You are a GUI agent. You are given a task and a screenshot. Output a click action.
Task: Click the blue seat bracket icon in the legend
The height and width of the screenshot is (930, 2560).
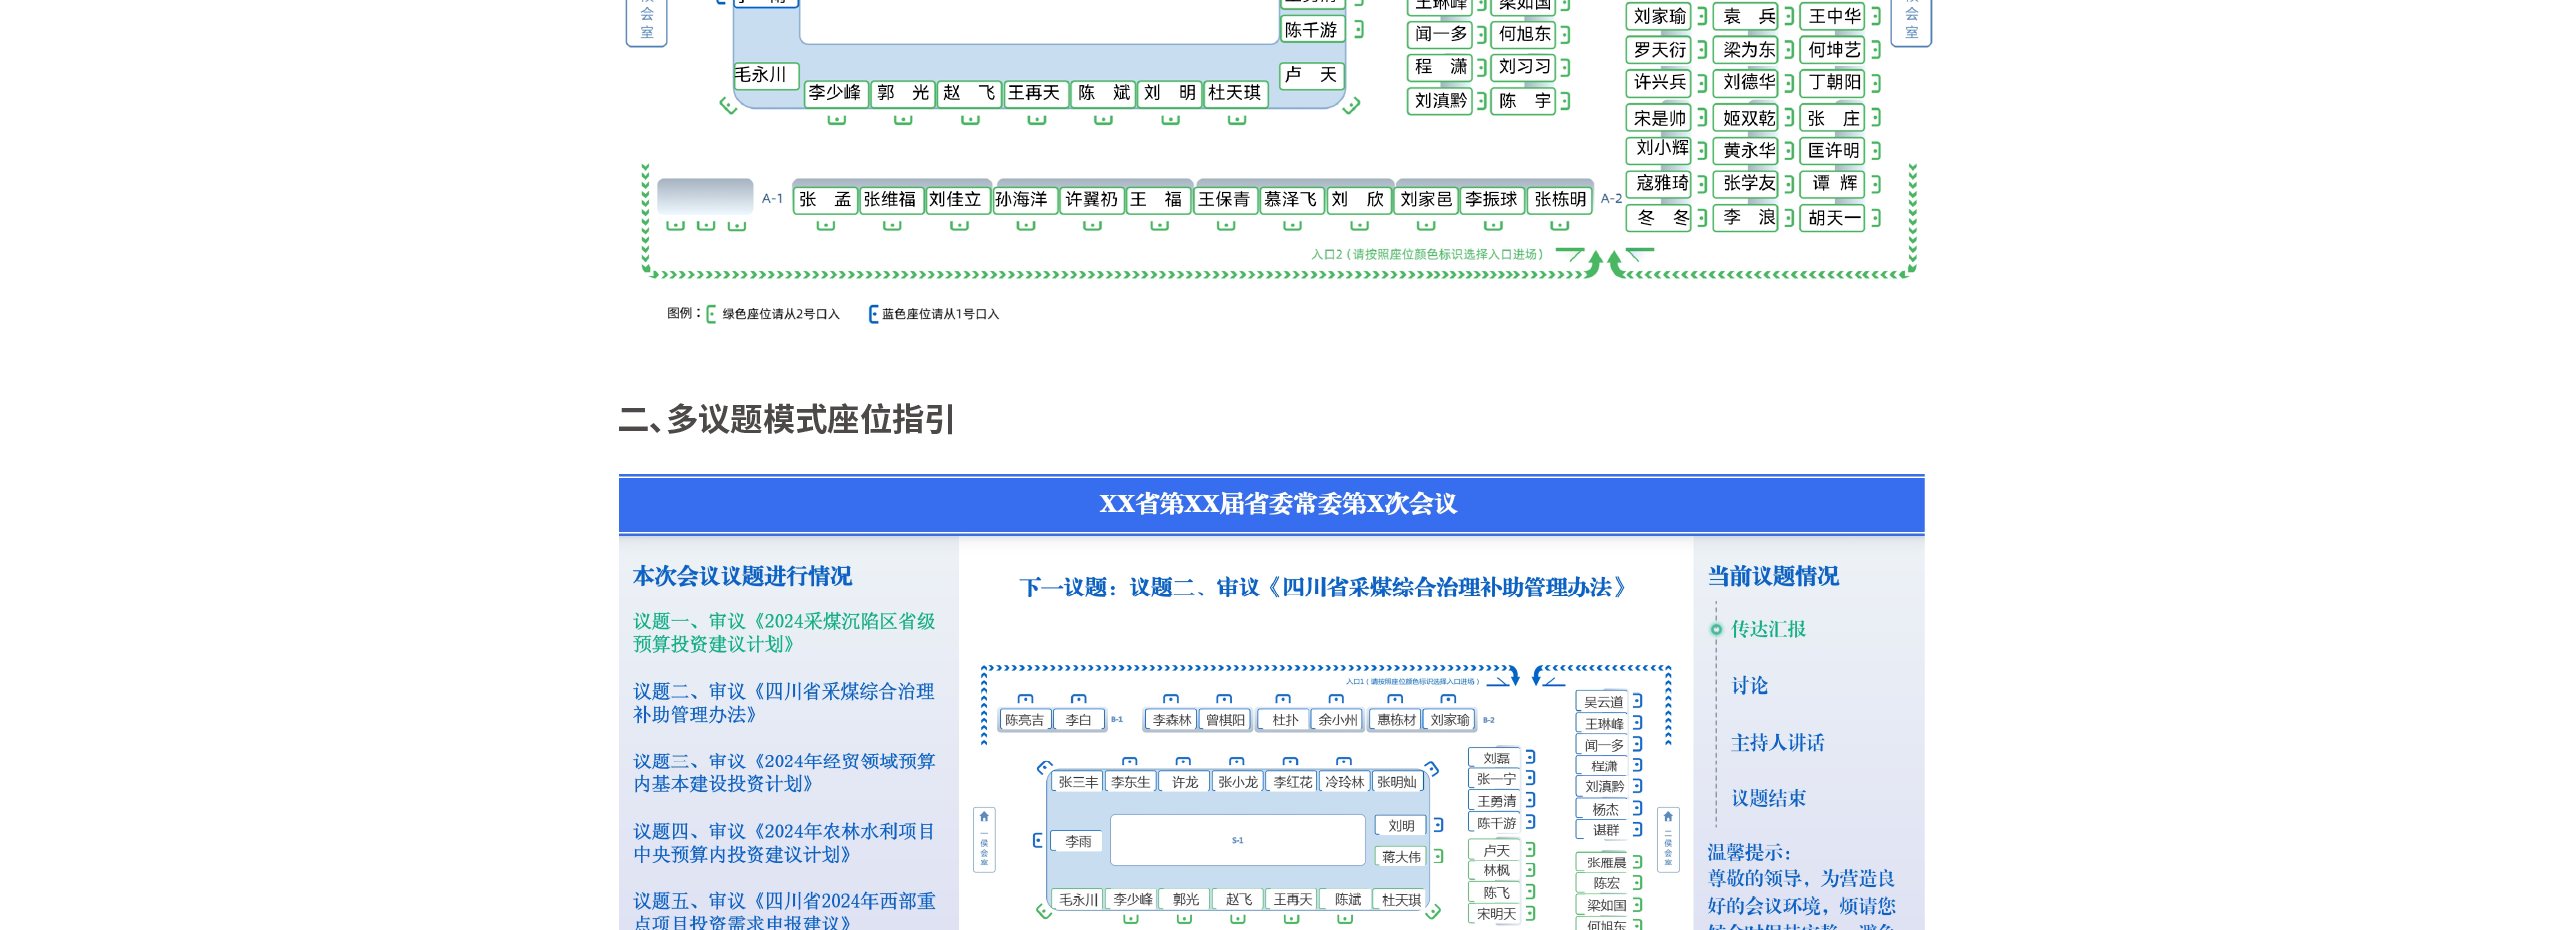pos(873,314)
